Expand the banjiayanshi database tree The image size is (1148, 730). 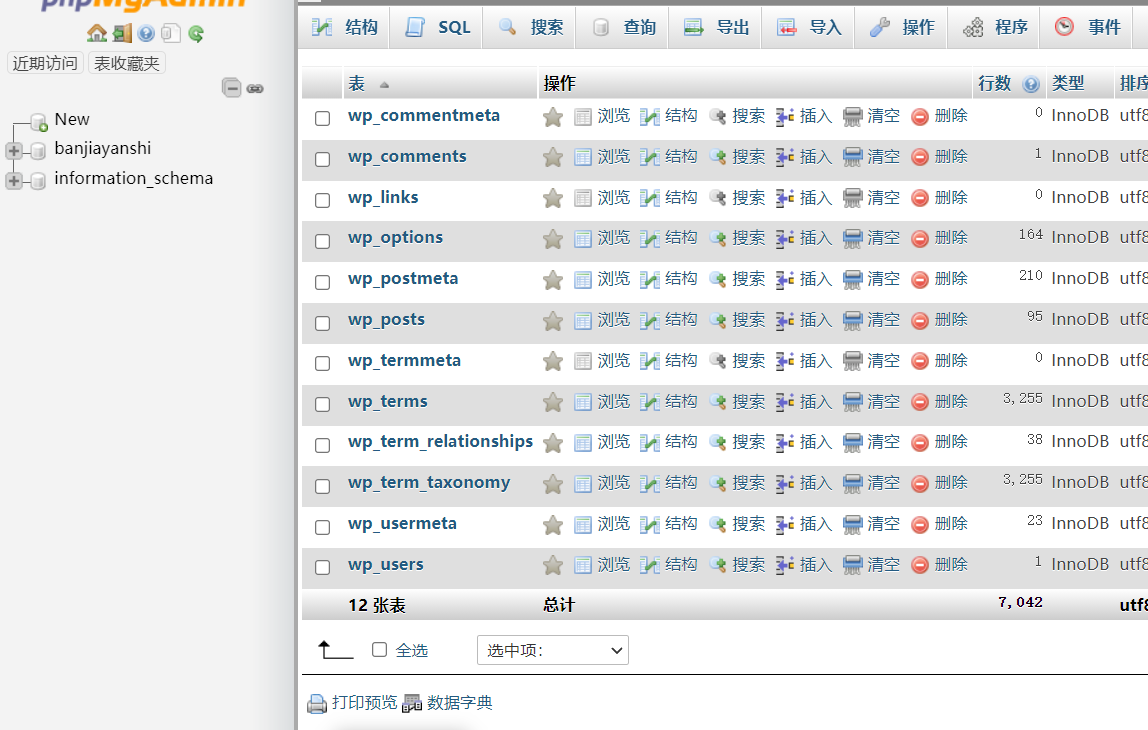tap(14, 151)
